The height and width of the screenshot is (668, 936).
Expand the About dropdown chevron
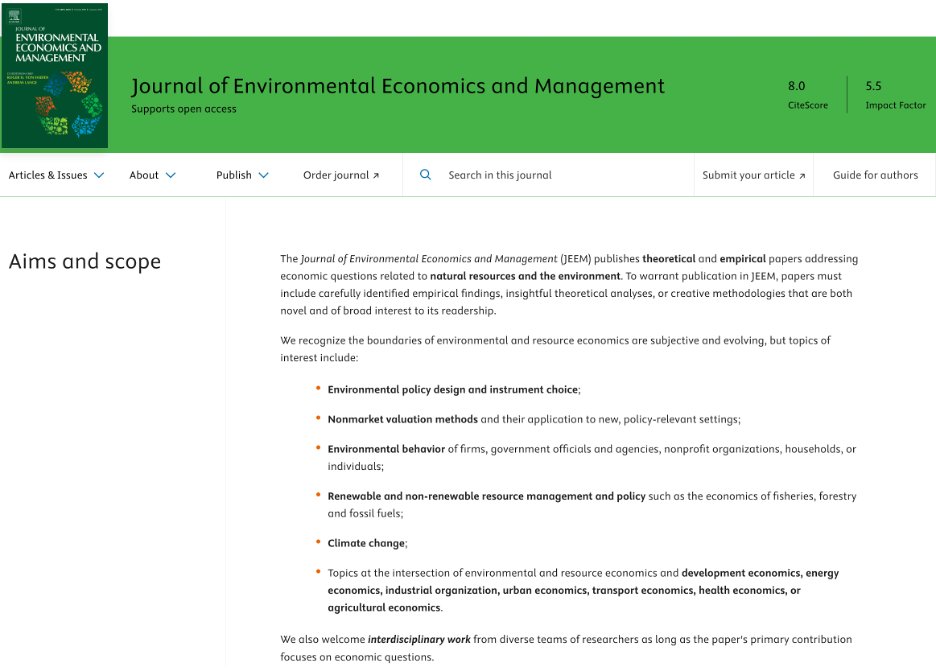pyautogui.click(x=171, y=176)
